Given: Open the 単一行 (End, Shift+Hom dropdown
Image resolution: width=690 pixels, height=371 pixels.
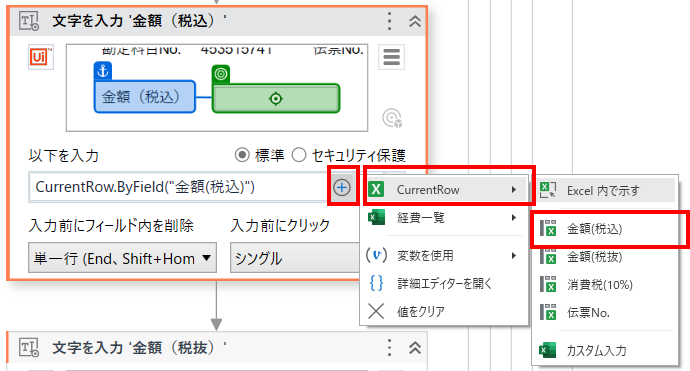Looking at the screenshot, I should [122, 258].
